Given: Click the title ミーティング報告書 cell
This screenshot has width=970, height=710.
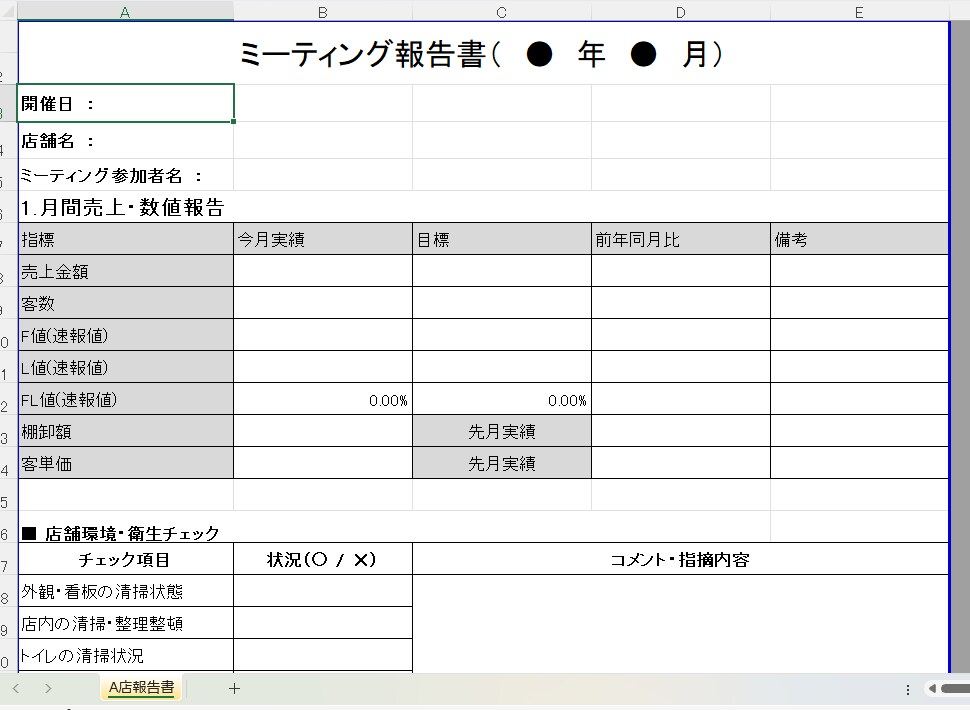Looking at the screenshot, I should coord(483,54).
